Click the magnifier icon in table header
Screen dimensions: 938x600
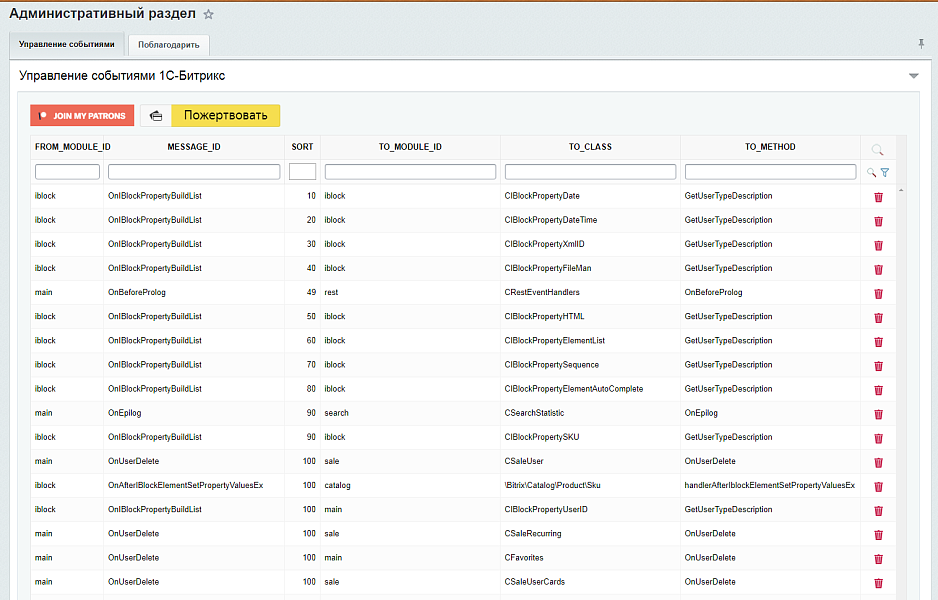[x=877, y=149]
